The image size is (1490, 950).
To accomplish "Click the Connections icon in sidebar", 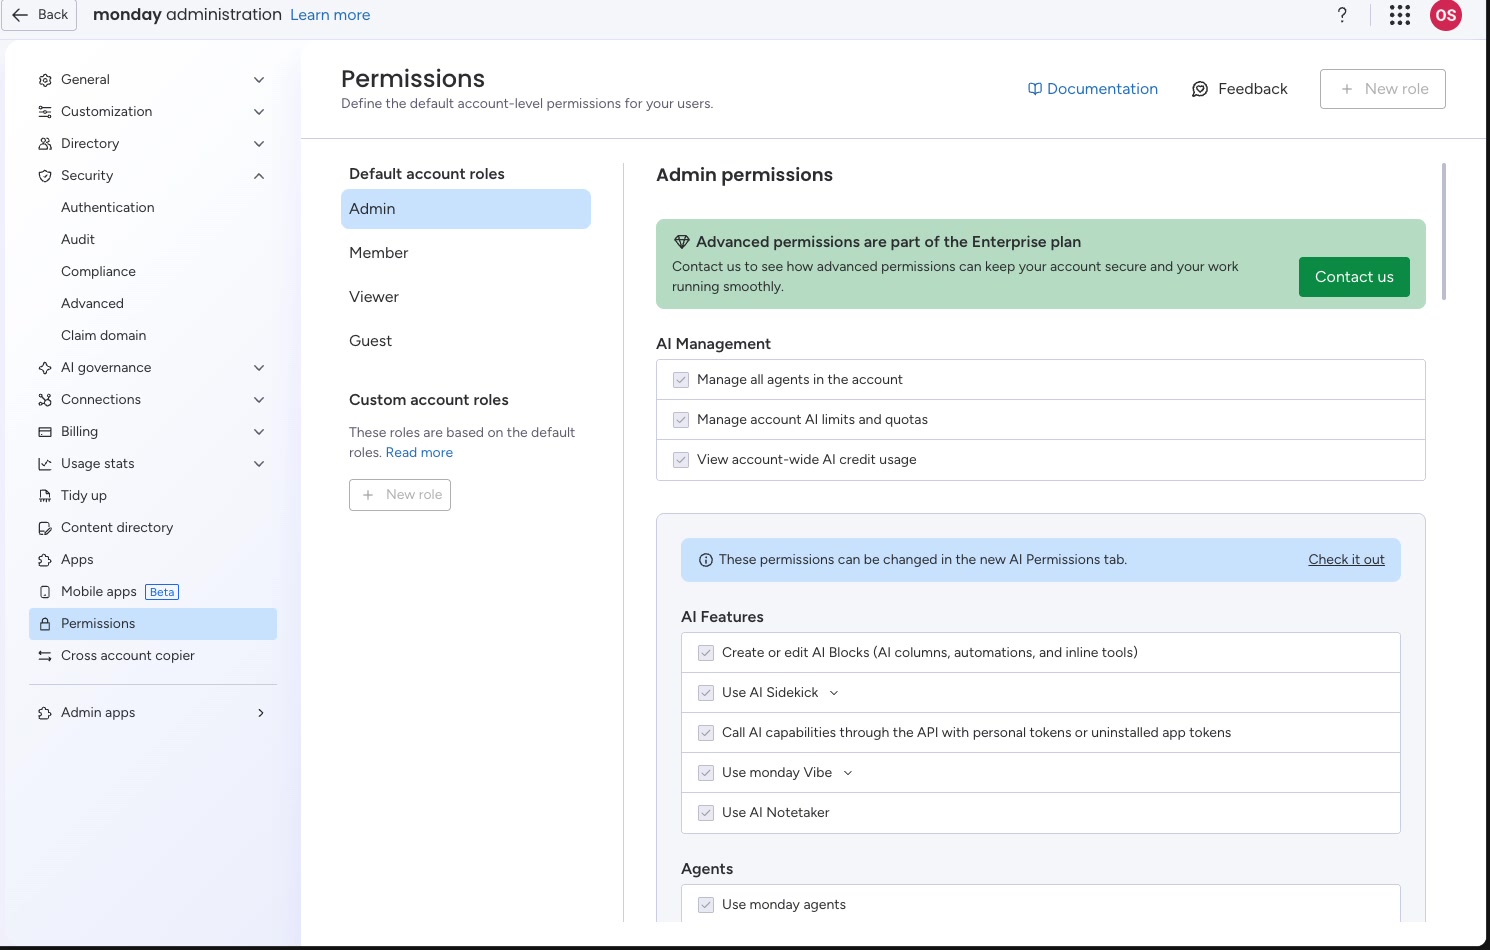I will click(45, 400).
